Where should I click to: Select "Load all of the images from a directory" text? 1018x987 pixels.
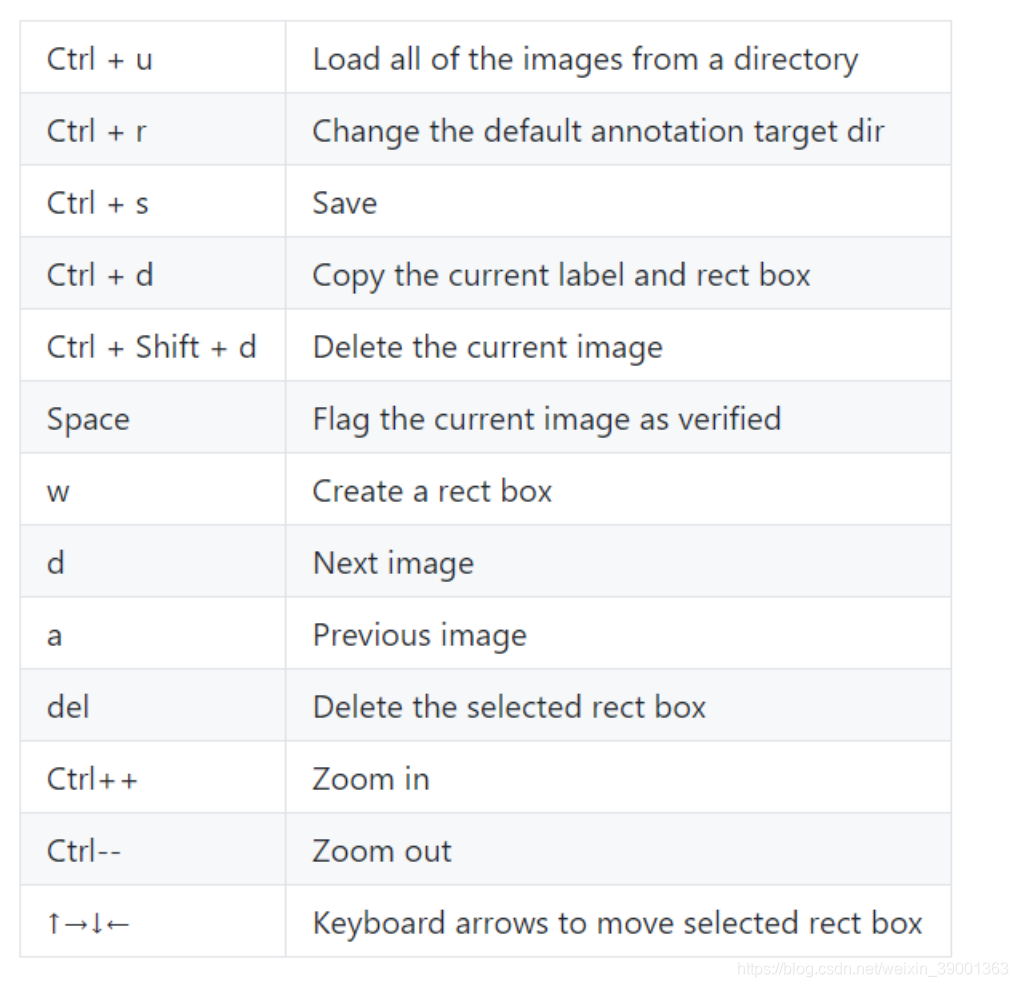point(585,59)
